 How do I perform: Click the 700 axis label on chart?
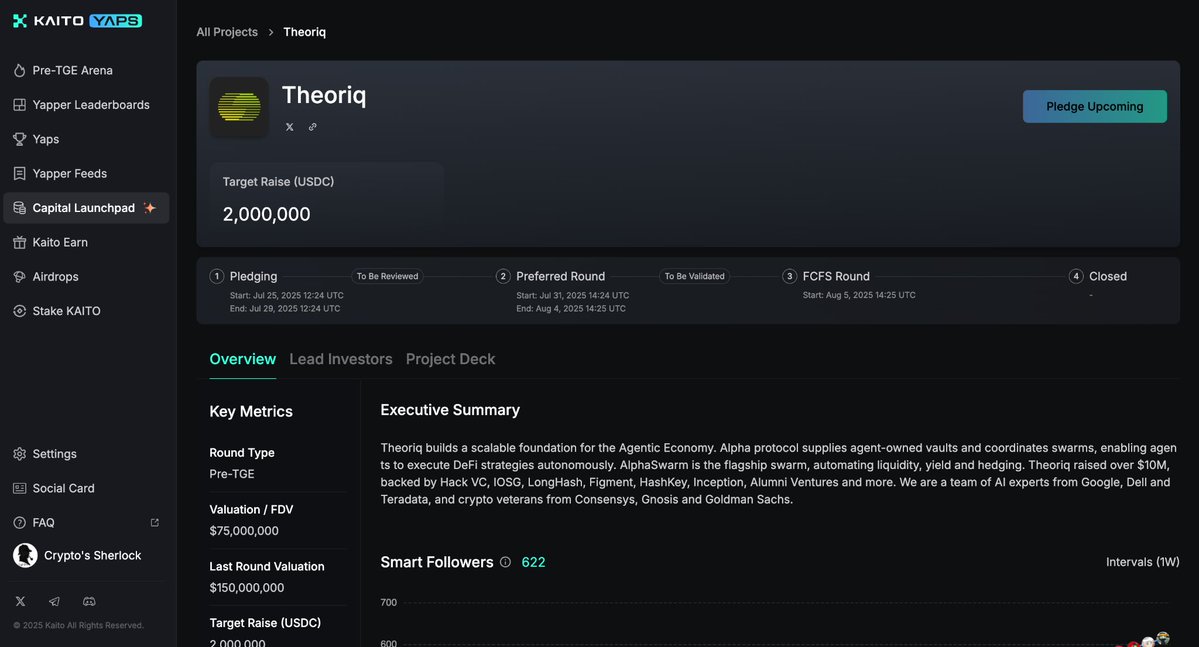point(388,603)
